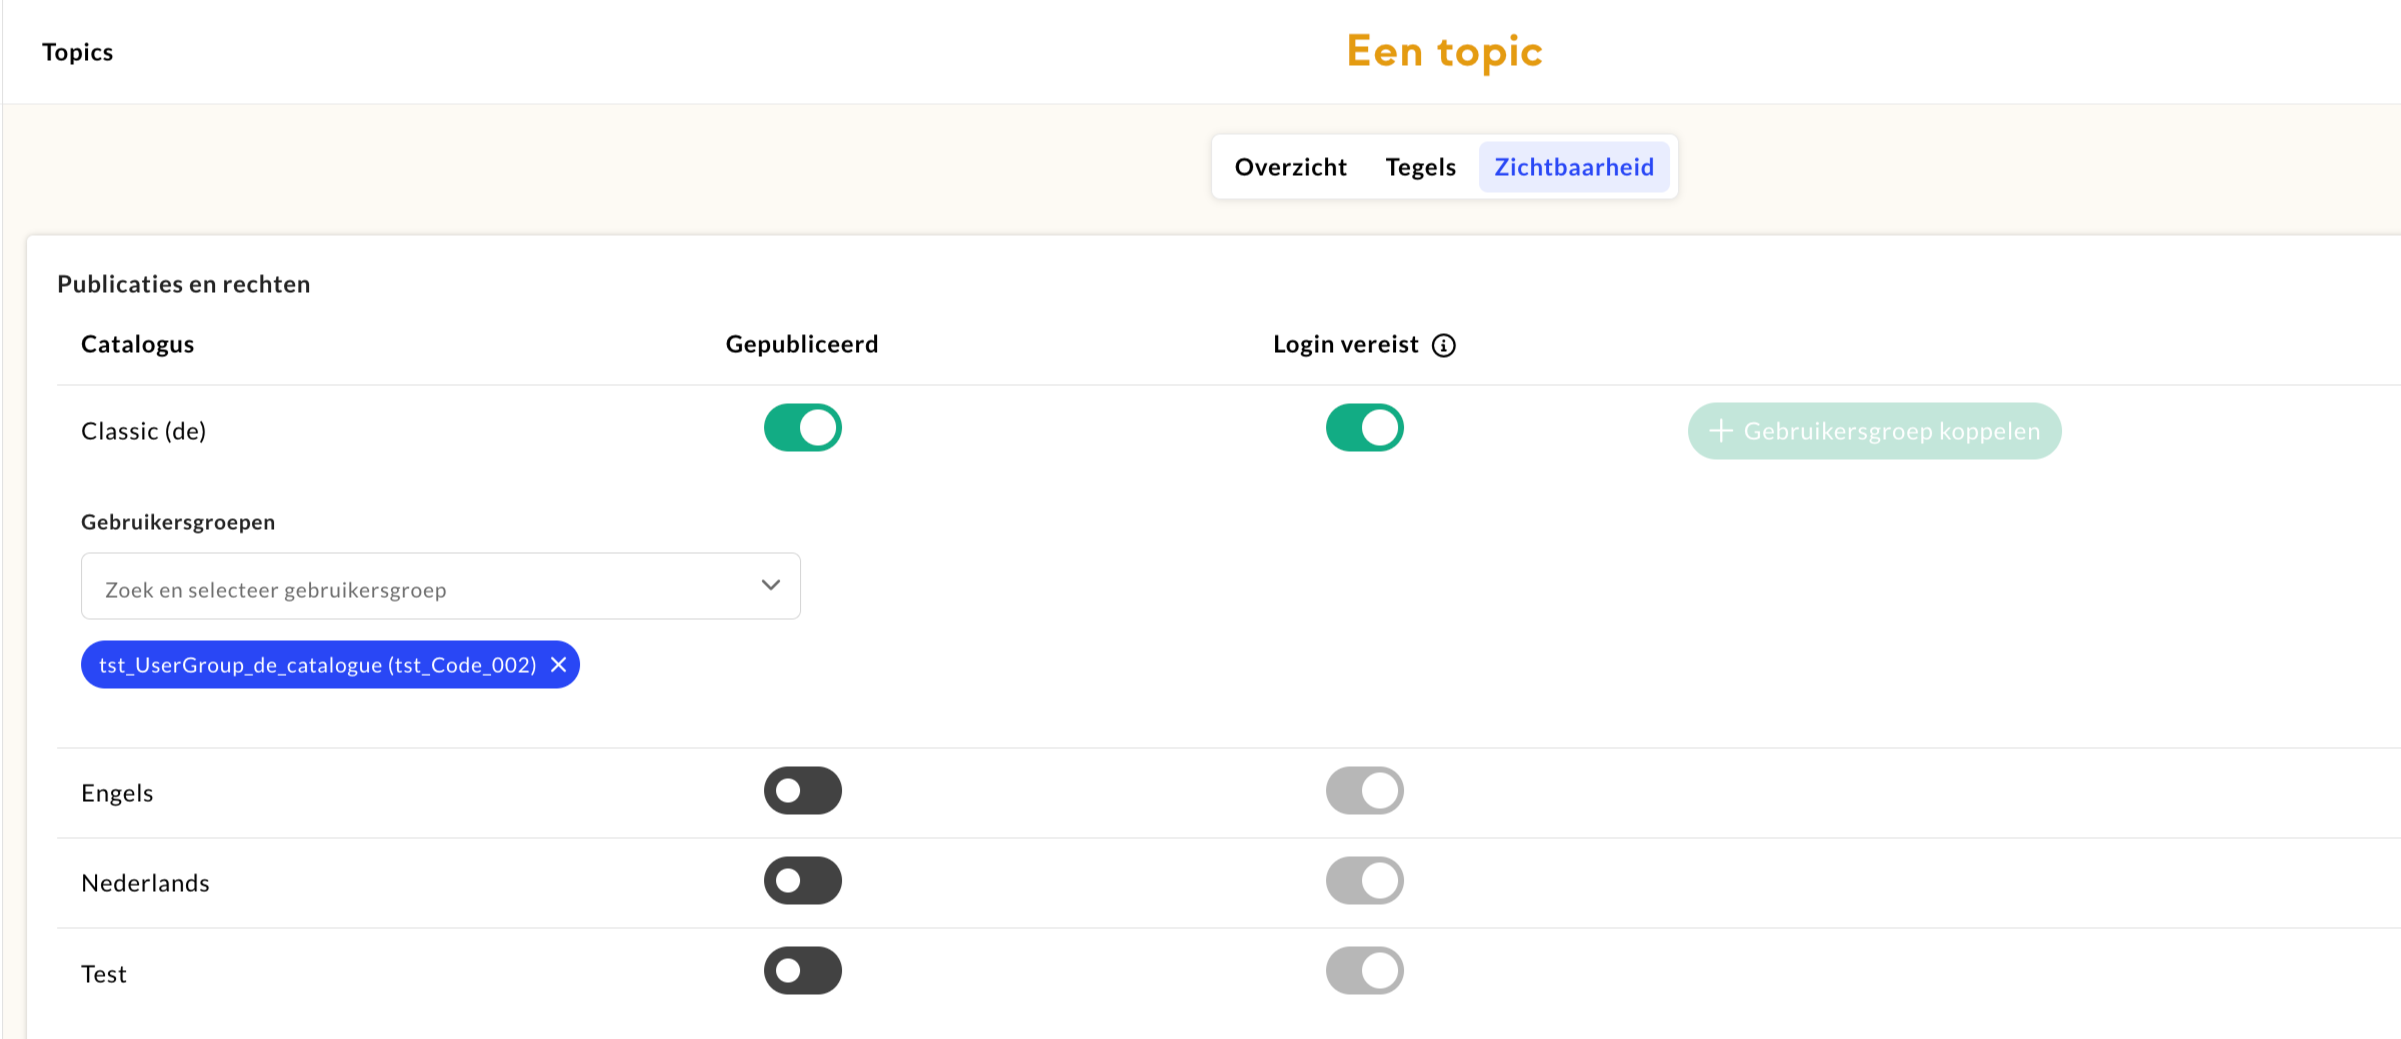Remove the tst_UserGroup_de_catalogue tag with X
2401x1039 pixels.
[559, 665]
